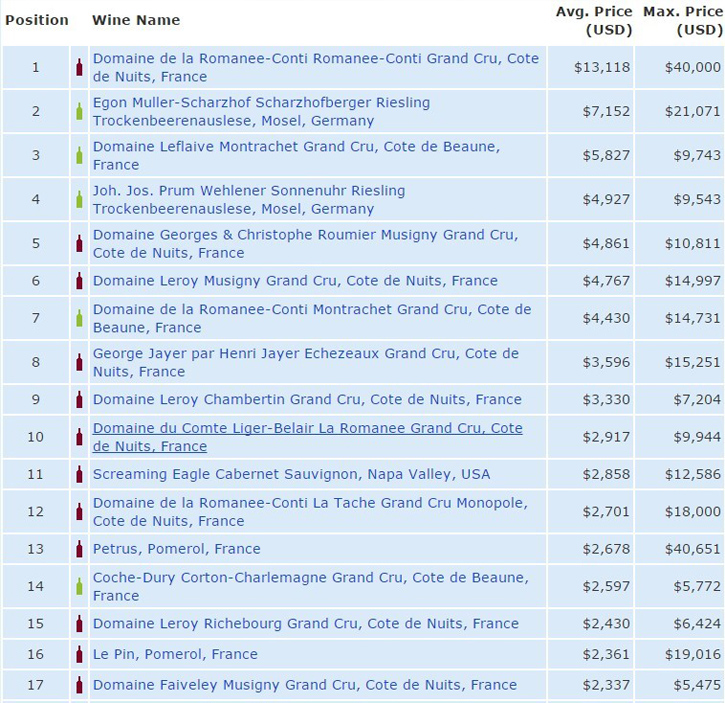Click the Avg. Price (USD) column header

[594, 21]
